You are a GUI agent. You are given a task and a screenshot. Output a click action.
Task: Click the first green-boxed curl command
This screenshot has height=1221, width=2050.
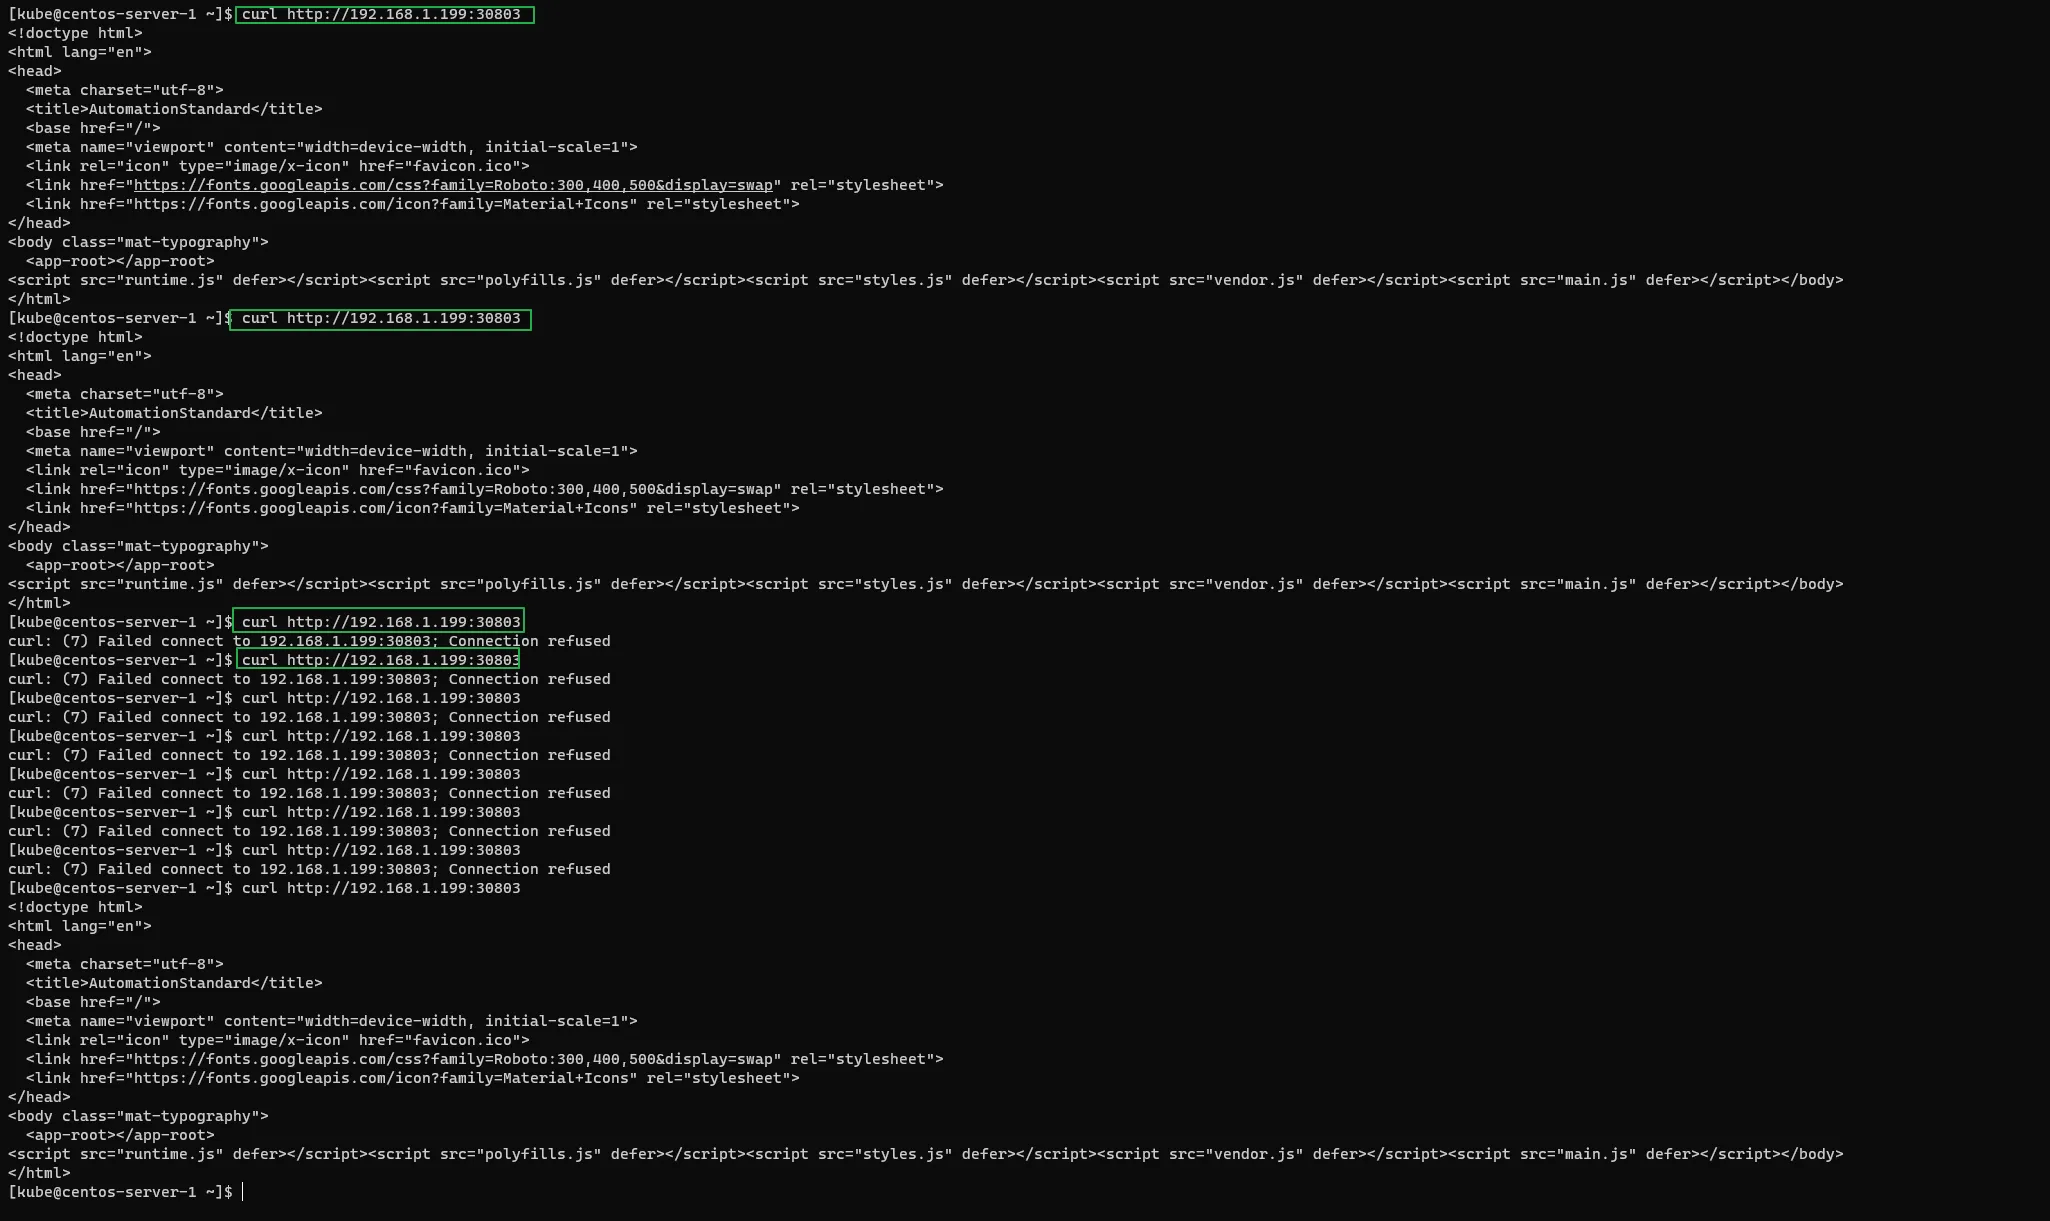(x=384, y=14)
